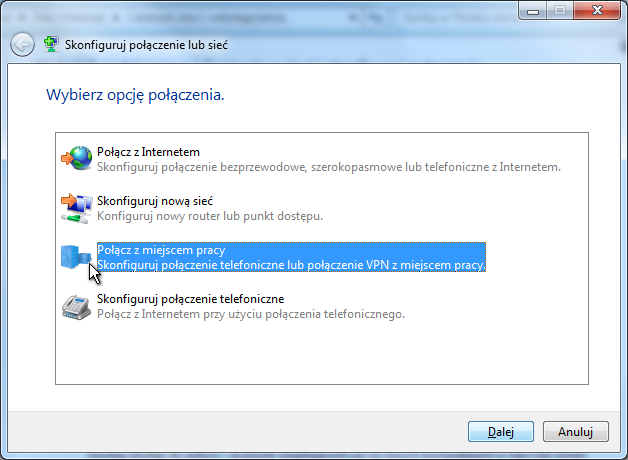Image resolution: width=628 pixels, height=460 pixels.
Task: Go back using the round arrow button
Action: point(22,45)
